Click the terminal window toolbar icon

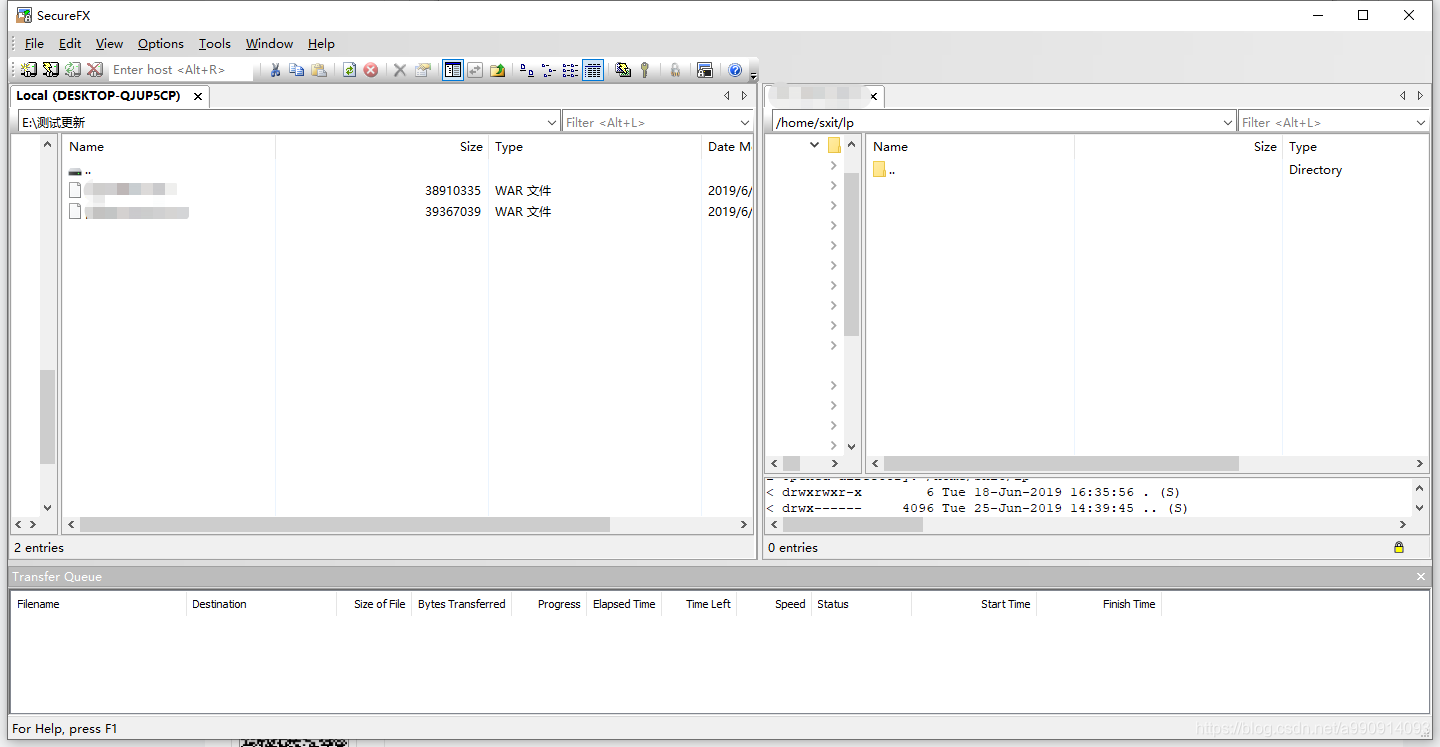(705, 70)
